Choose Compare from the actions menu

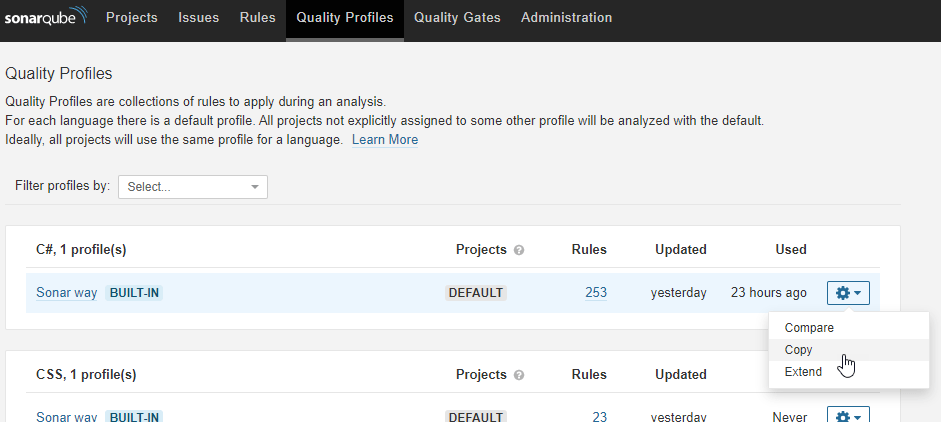tap(809, 328)
